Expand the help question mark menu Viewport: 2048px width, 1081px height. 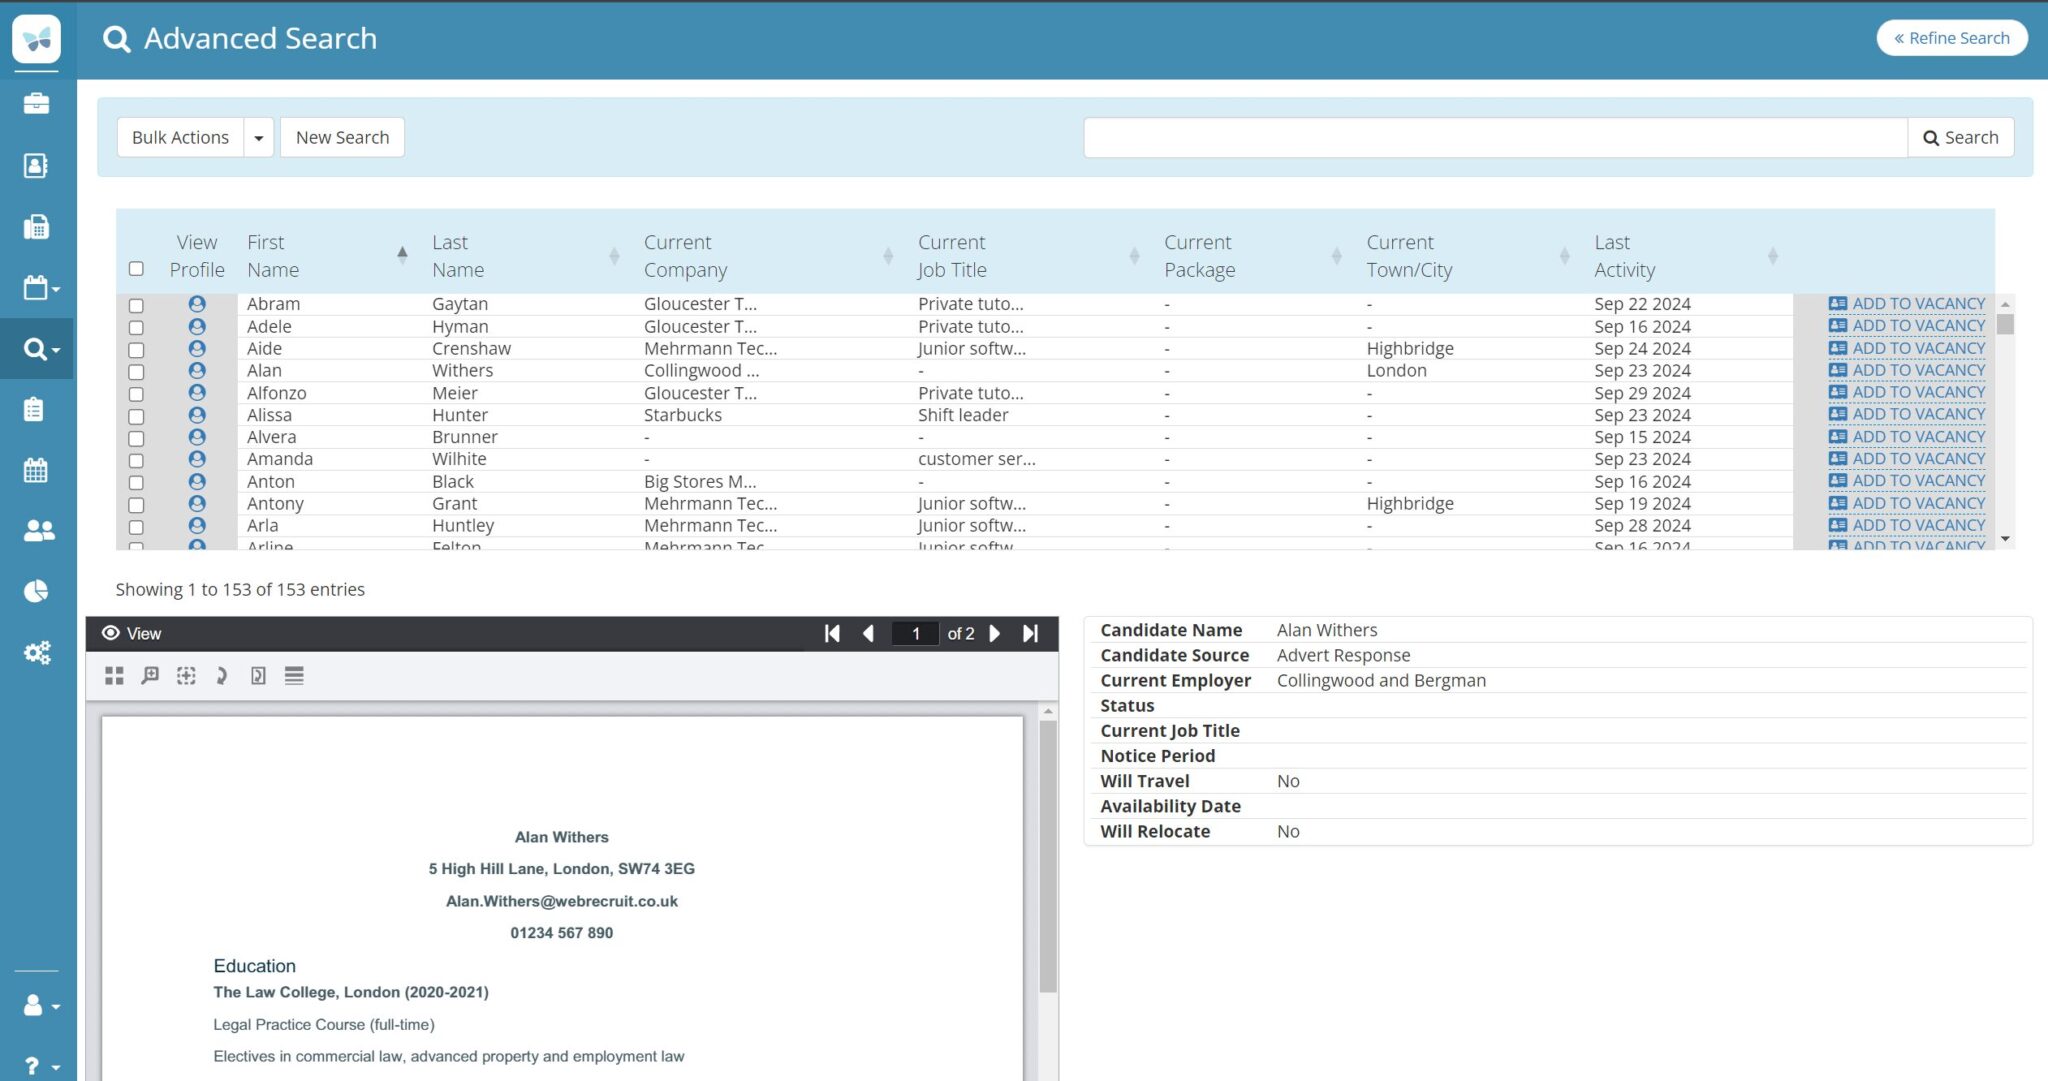(x=40, y=1066)
